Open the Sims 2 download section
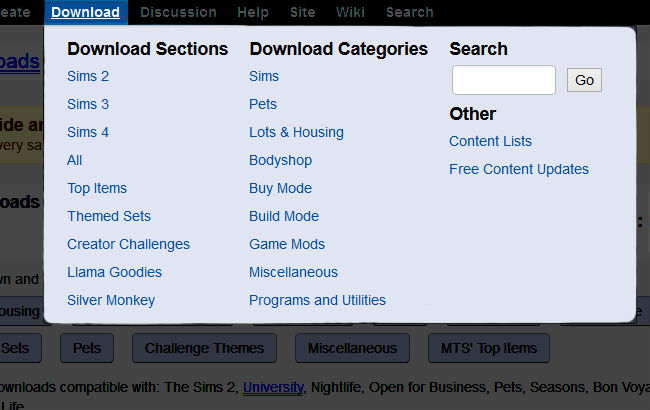Viewport: 650px width, 410px height. (x=88, y=76)
